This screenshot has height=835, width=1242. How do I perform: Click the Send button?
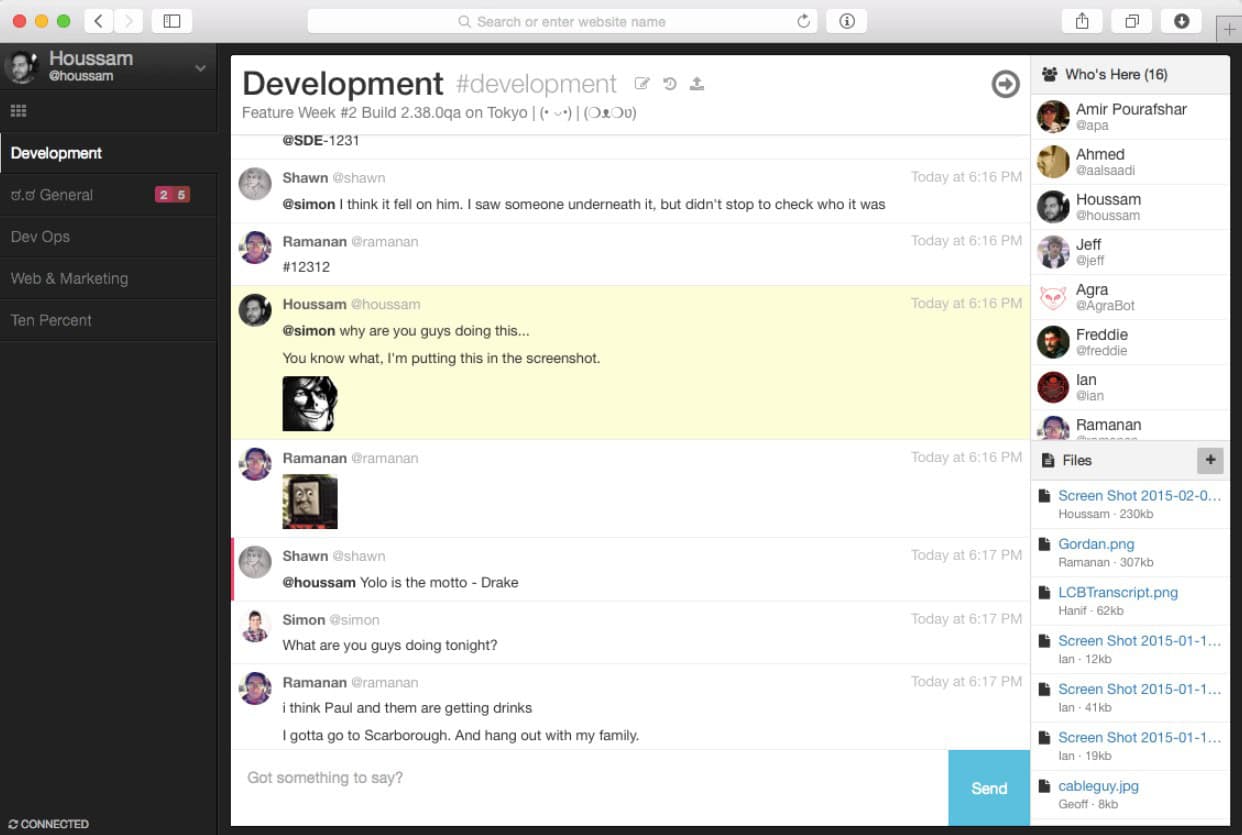(988, 788)
